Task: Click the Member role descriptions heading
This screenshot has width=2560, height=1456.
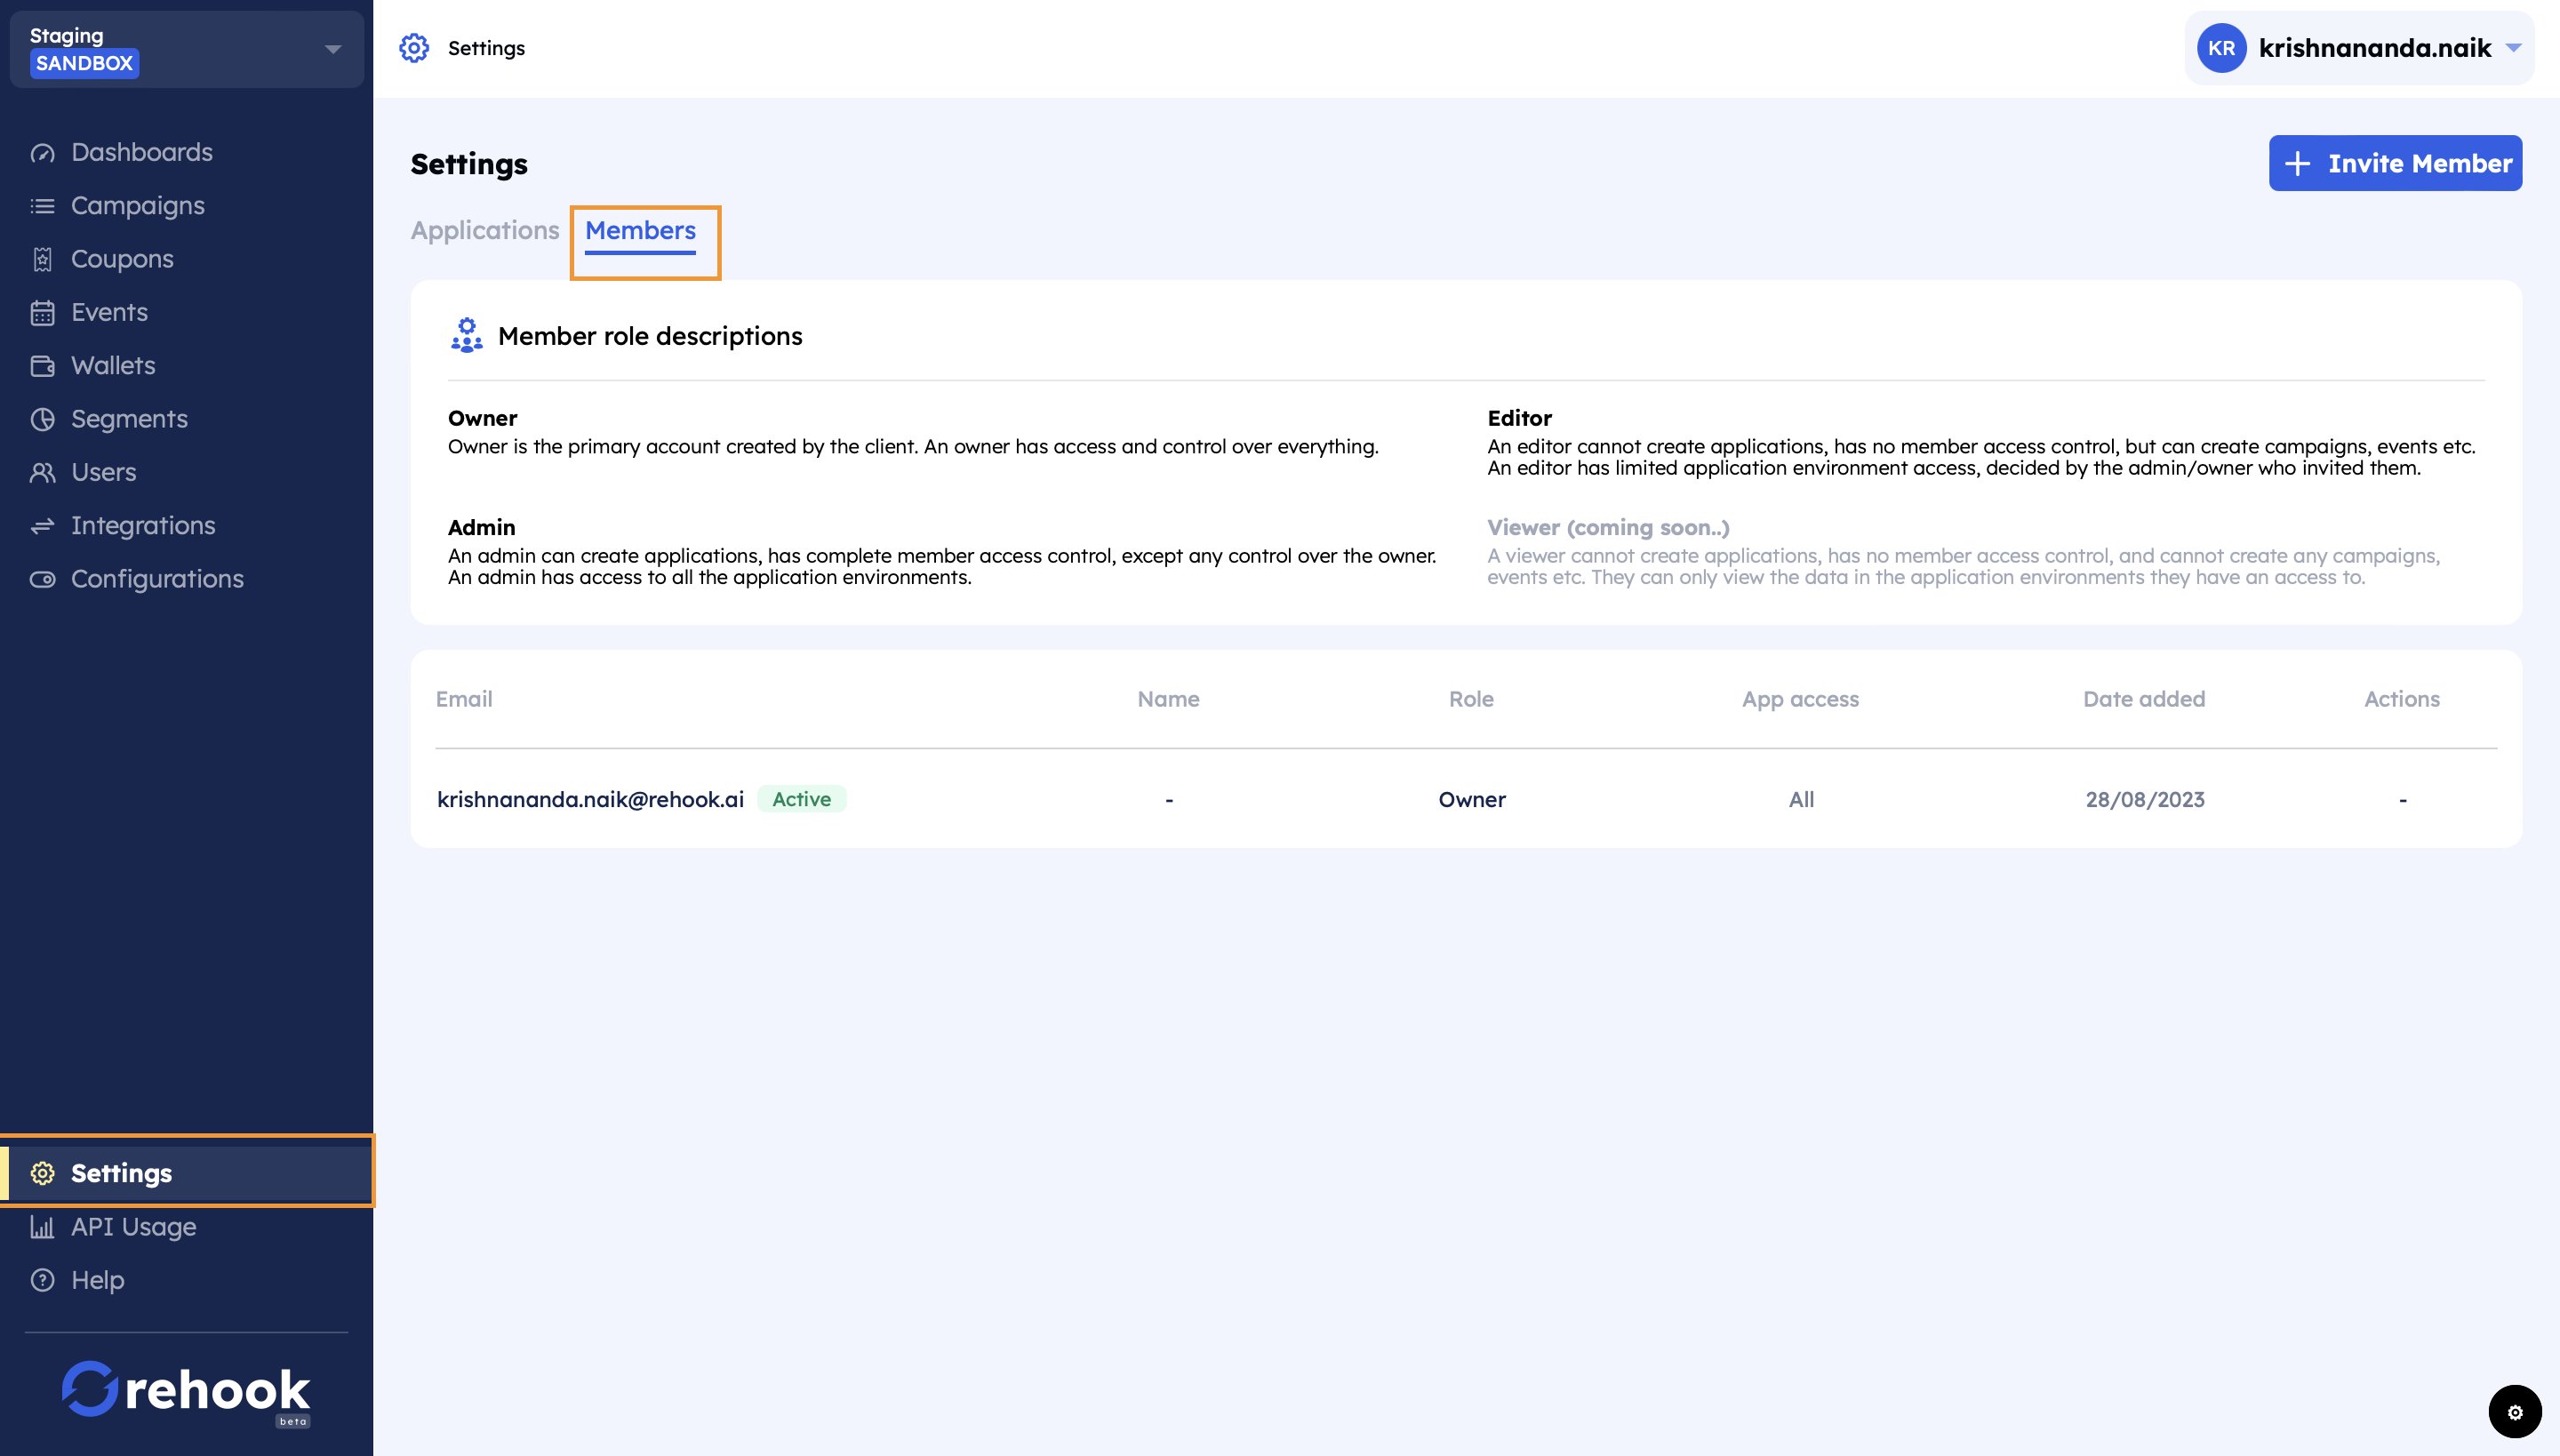Action: [650, 336]
